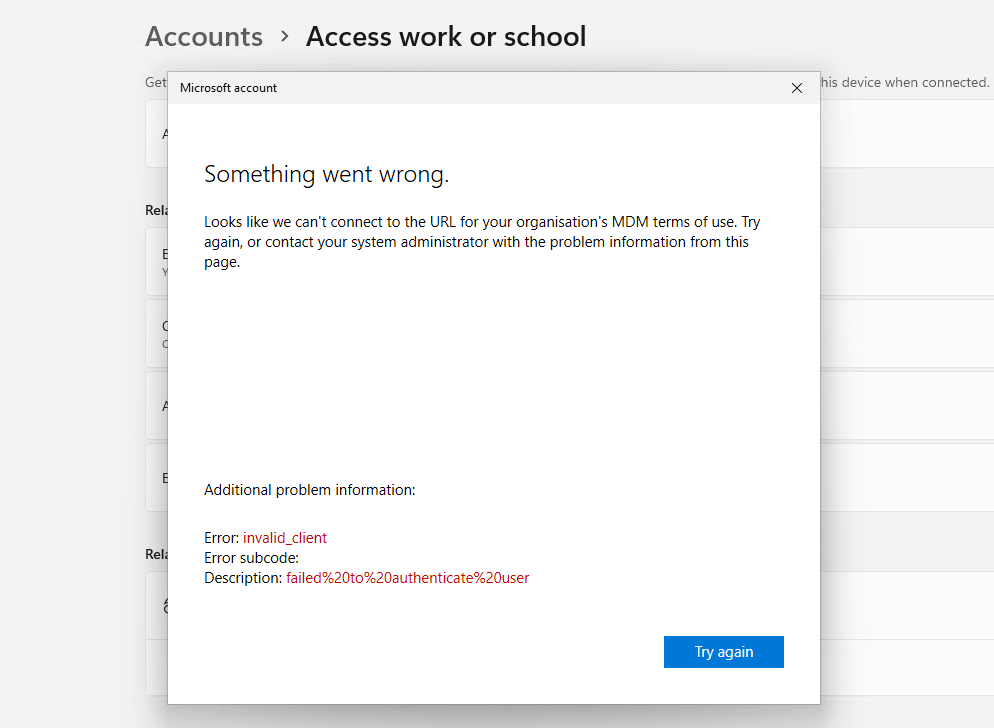Image resolution: width=994 pixels, height=728 pixels.
Task: Click the partially hidden icon in lower-left card
Action: coord(163,606)
